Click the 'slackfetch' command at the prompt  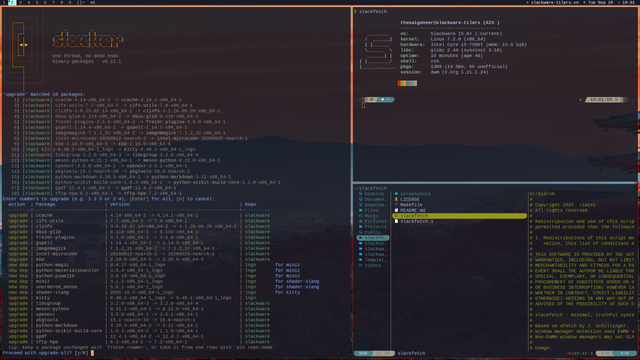(373, 11)
